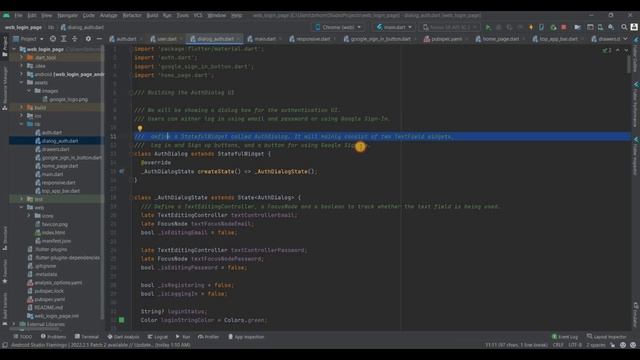Show hidden editor tabs dropdown arrow
Screen dimensions: 640x360
pos(626,39)
